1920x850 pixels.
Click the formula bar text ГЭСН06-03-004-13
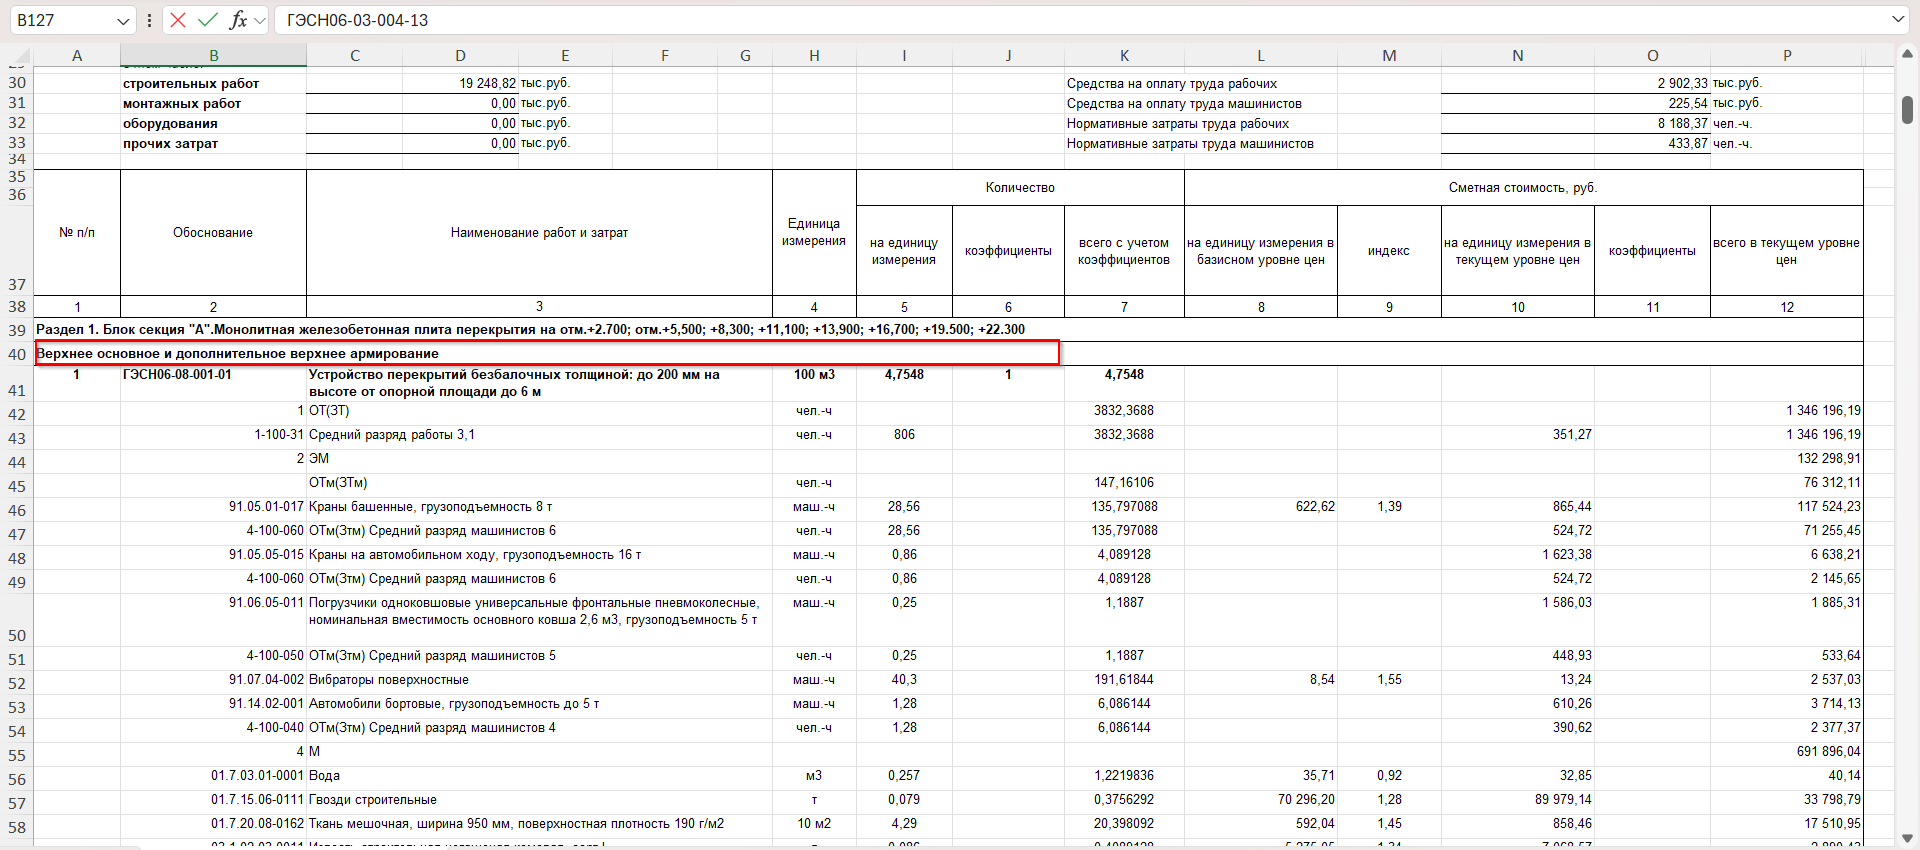(357, 20)
